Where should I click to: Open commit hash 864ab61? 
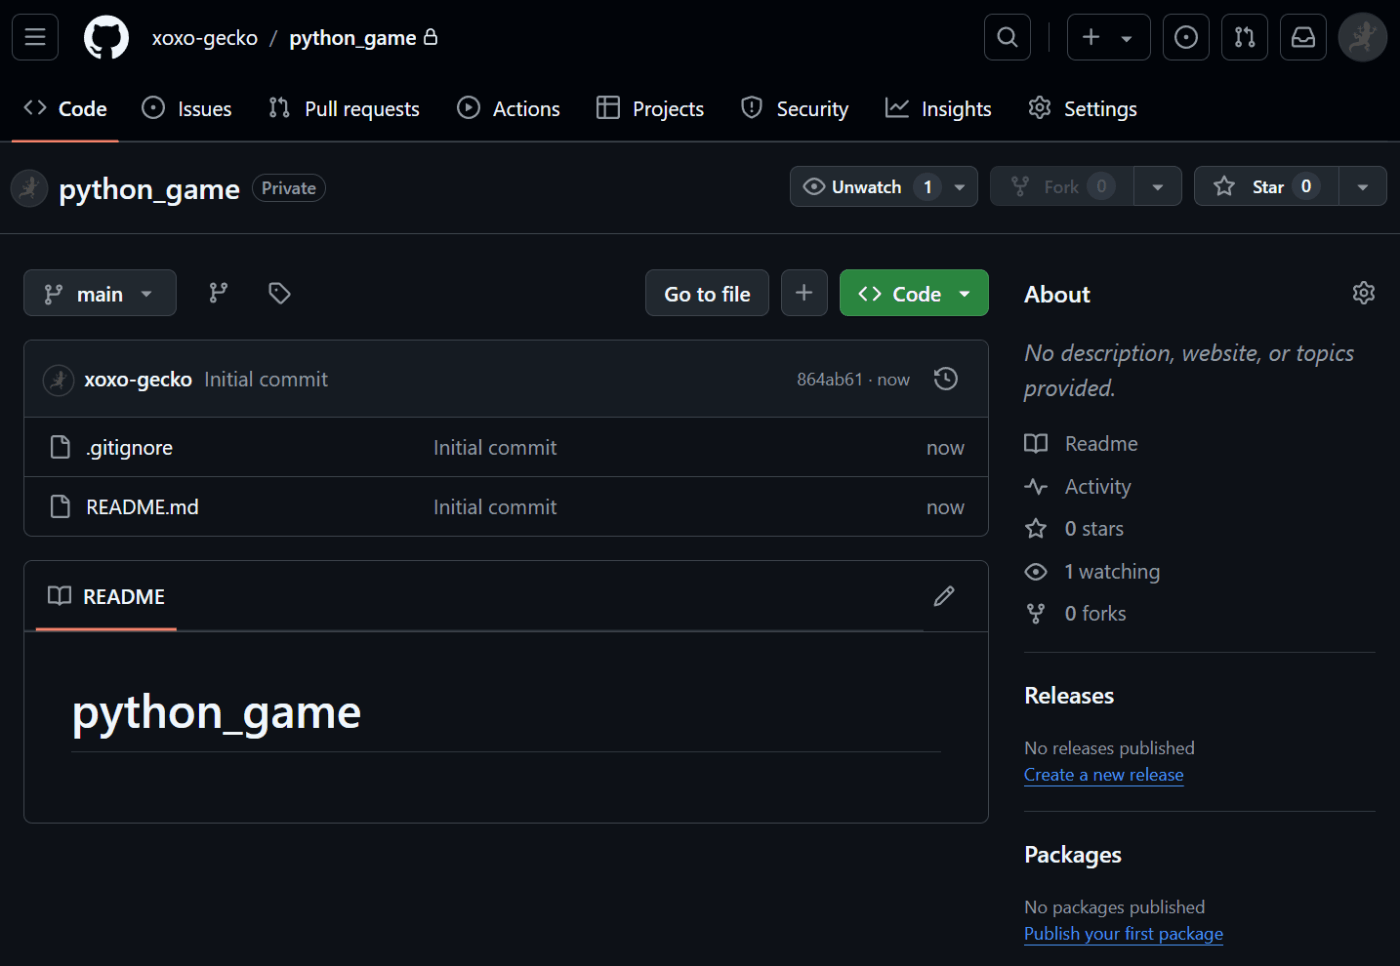pos(829,380)
